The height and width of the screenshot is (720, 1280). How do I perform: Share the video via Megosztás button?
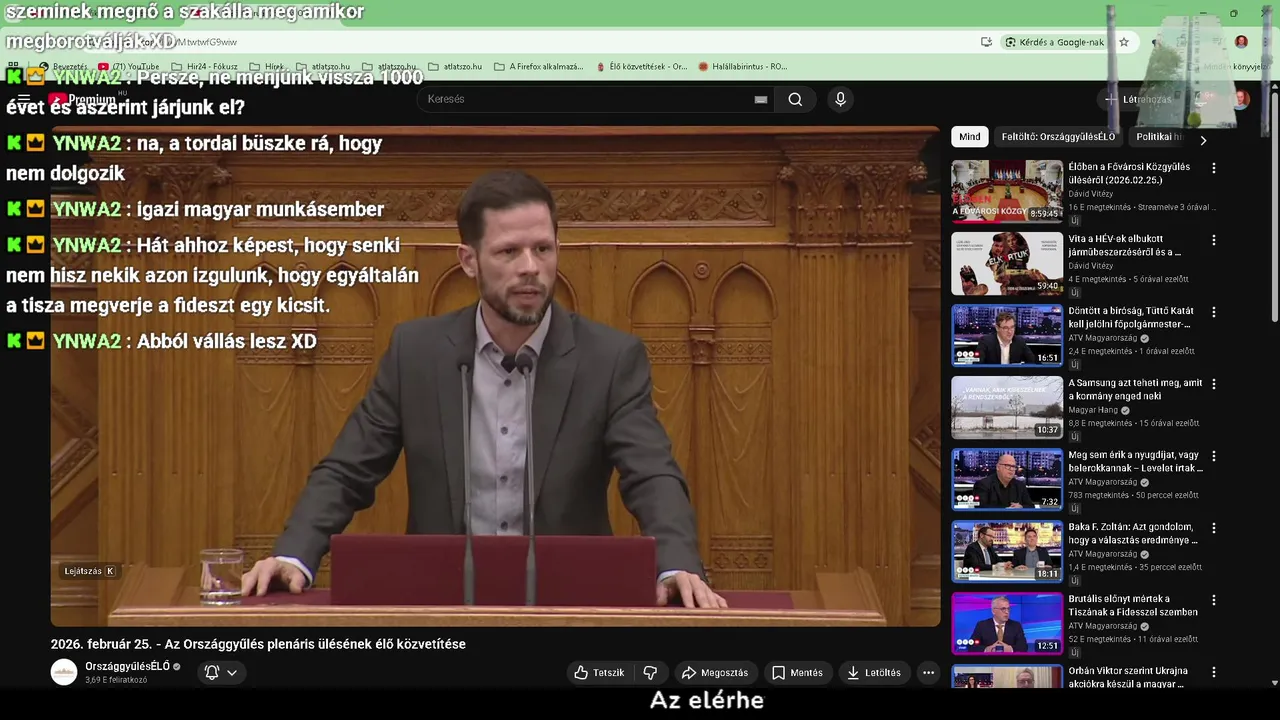[714, 673]
